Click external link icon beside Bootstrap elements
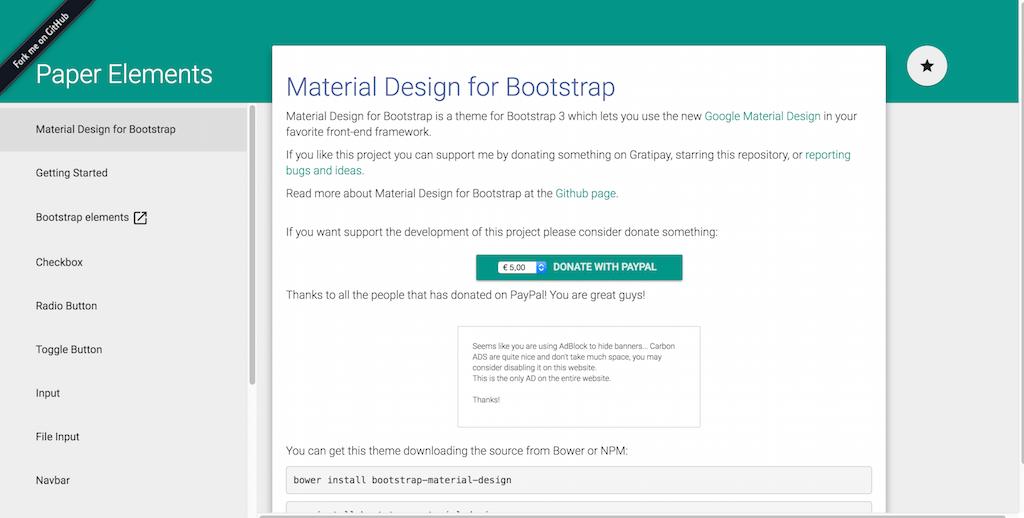The width and height of the screenshot is (1024, 518). coord(140,218)
